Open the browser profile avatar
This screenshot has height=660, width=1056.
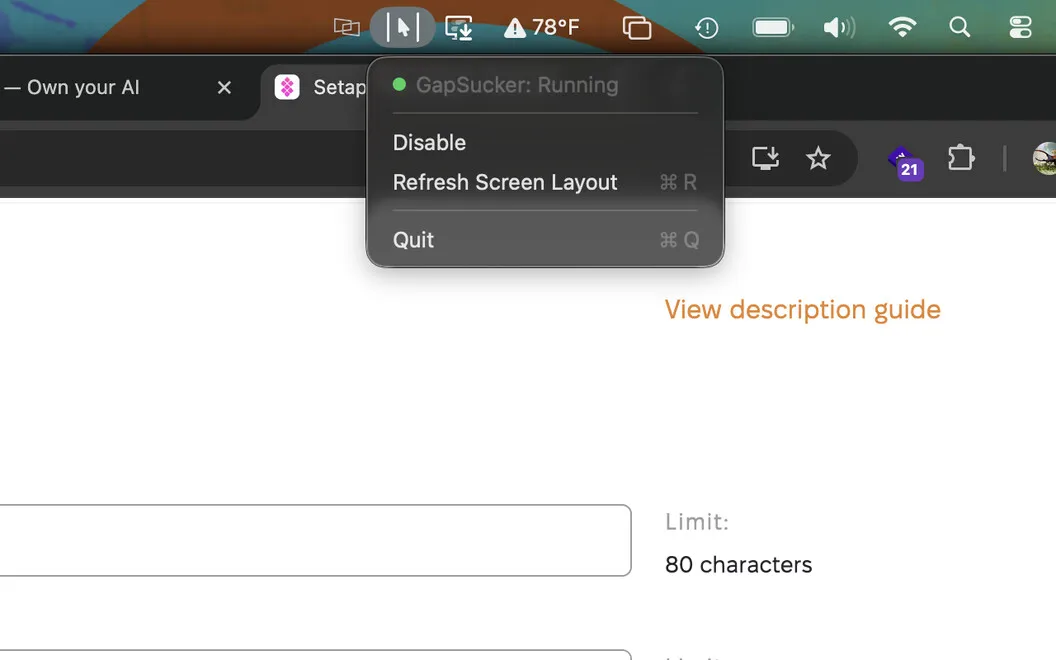point(1045,158)
